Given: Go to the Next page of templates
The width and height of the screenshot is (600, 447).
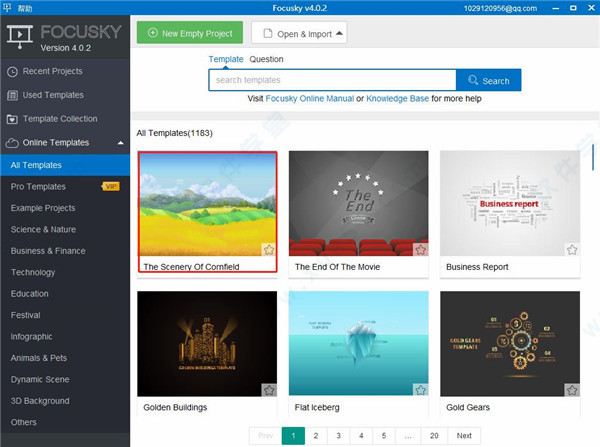Looking at the screenshot, I should click(x=464, y=436).
